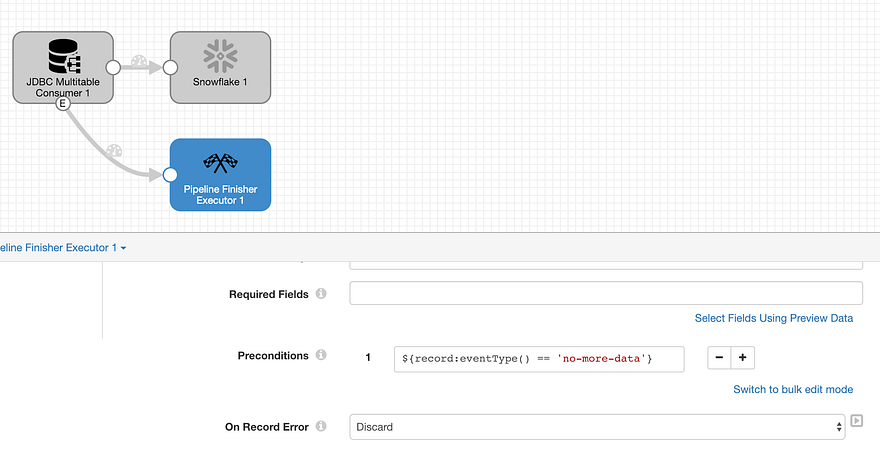Open info tooltip for On Record Error
The height and width of the screenshot is (455, 880).
[x=321, y=426]
